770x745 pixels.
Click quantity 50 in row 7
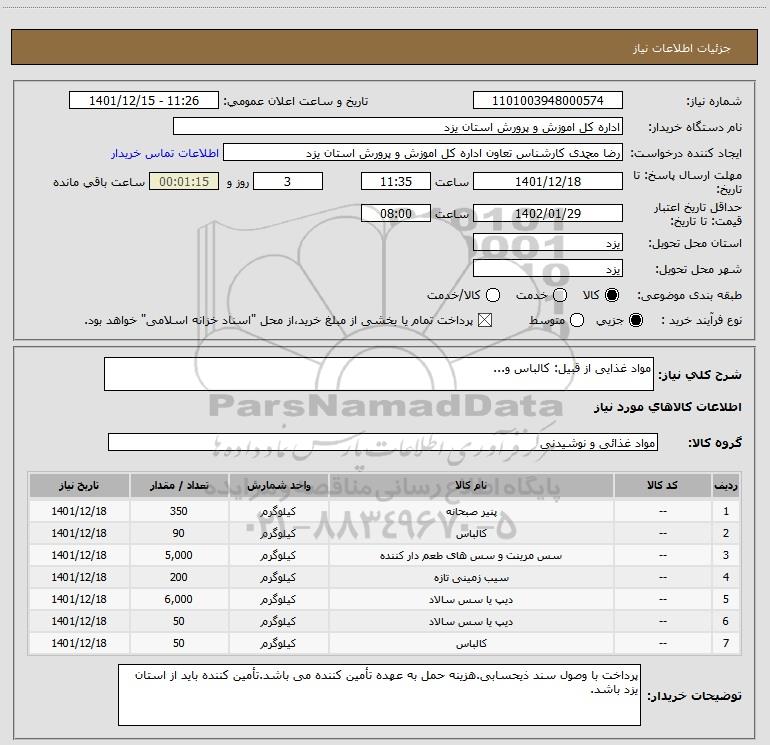click(179, 643)
